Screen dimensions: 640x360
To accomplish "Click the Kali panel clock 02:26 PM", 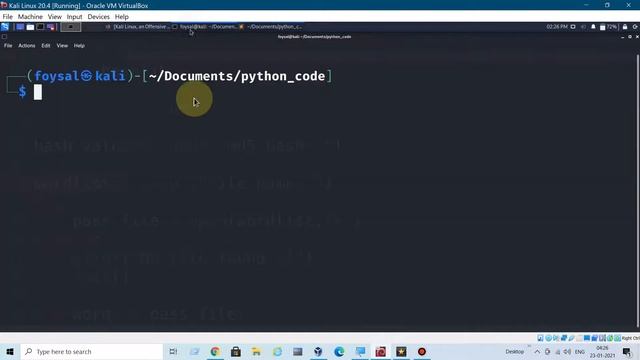I will click(x=557, y=27).
